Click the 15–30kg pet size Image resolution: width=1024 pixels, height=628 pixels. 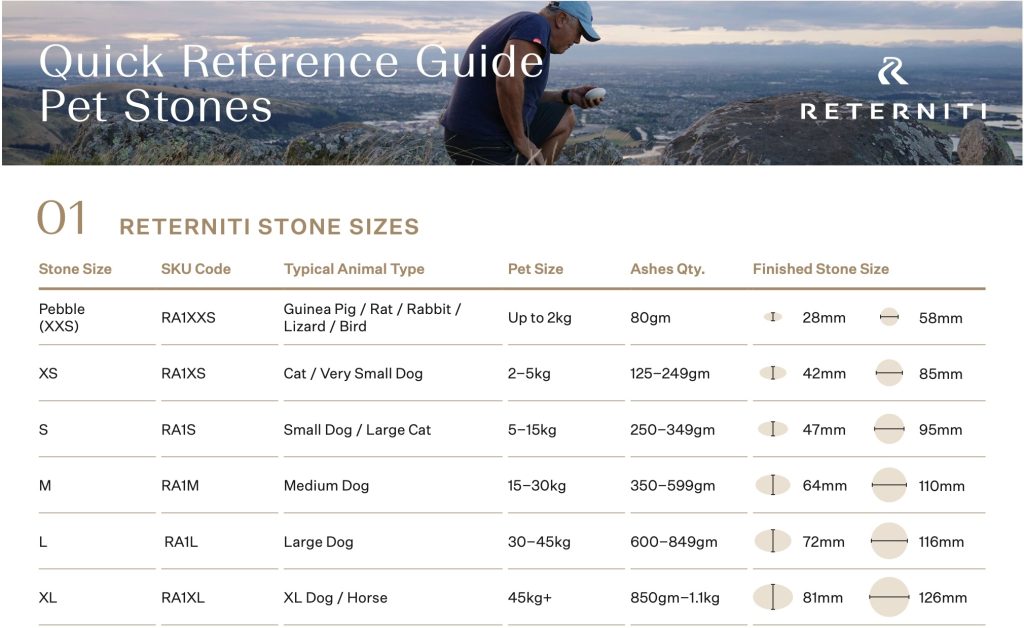(x=537, y=486)
